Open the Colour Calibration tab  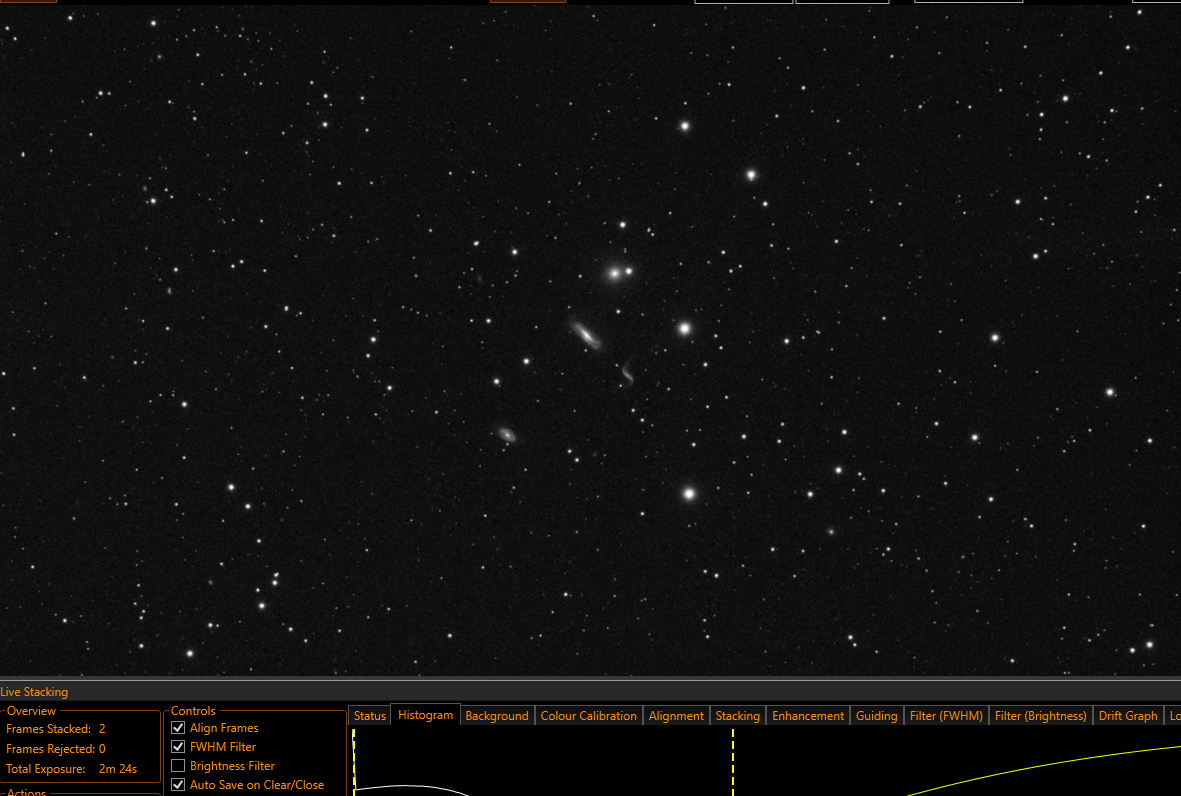tap(588, 715)
